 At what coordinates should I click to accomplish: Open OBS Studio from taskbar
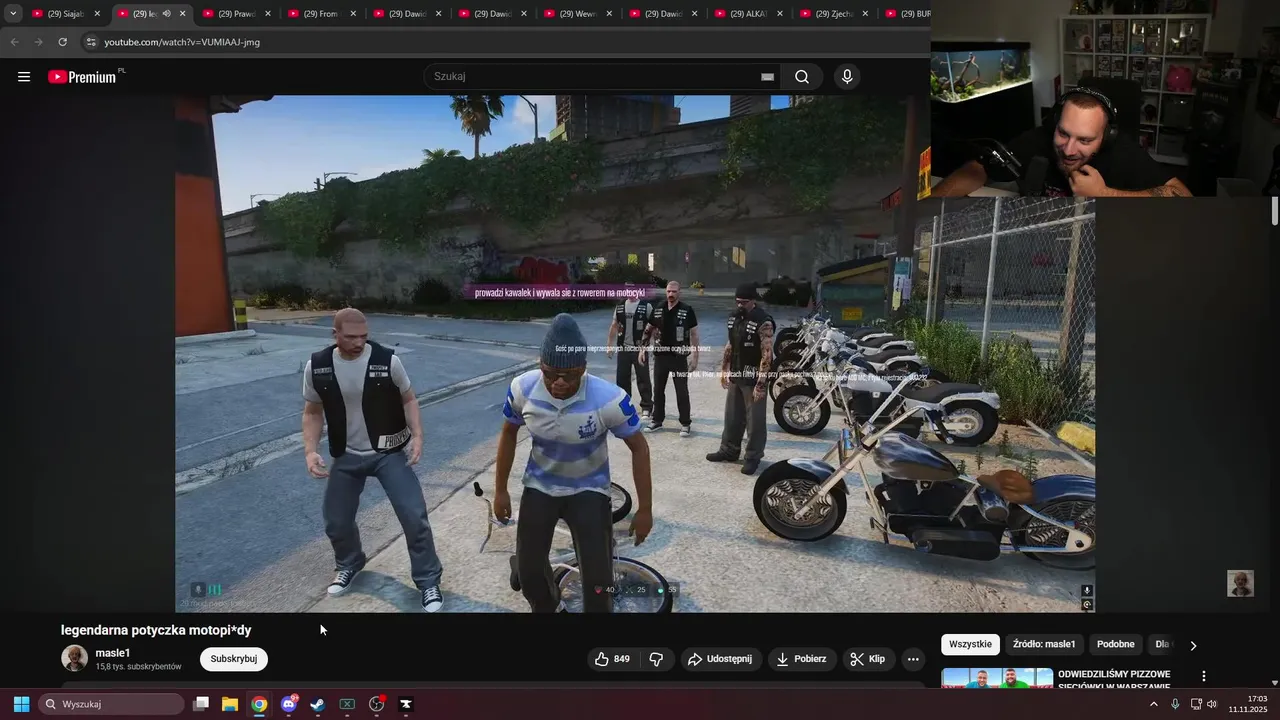377,704
